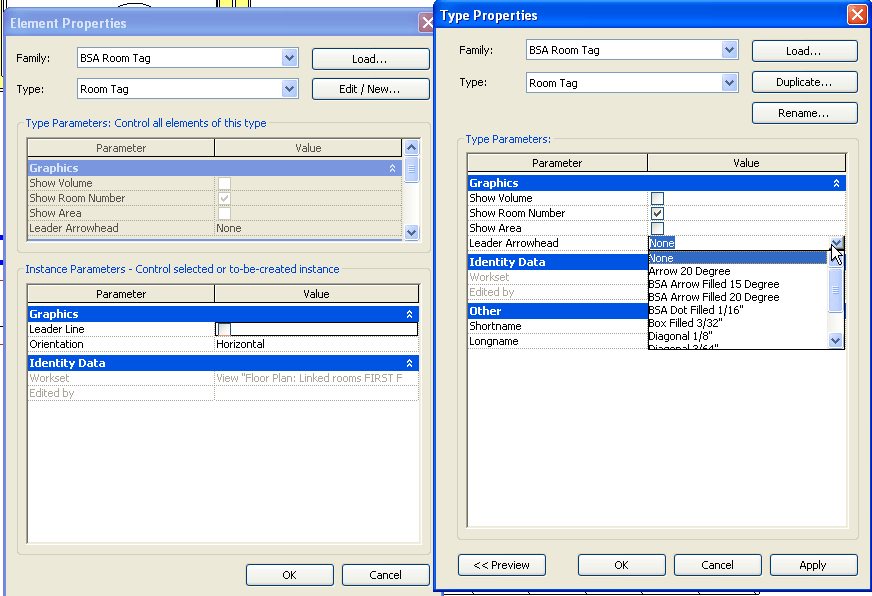Open Family dropdown in Element Properties
Screen dimensions: 872x596
(289, 58)
